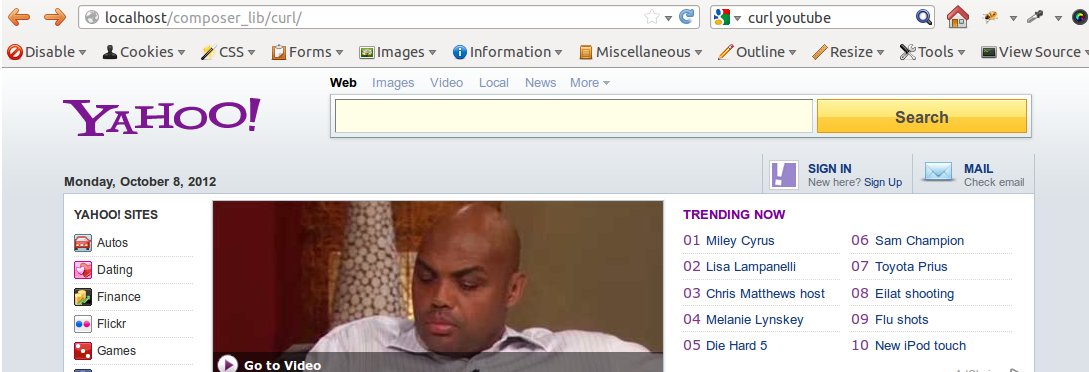The image size is (1089, 372).
Task: Open Information menu in developer toolbar
Action: click(508, 52)
